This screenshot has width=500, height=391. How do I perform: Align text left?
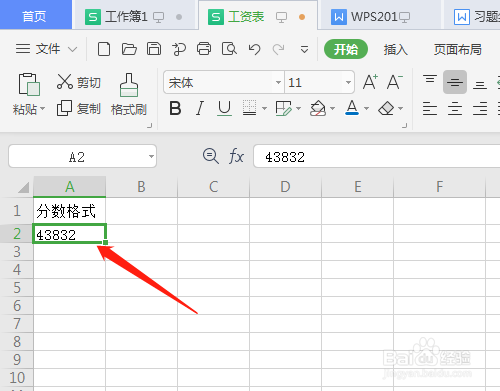click(430, 109)
